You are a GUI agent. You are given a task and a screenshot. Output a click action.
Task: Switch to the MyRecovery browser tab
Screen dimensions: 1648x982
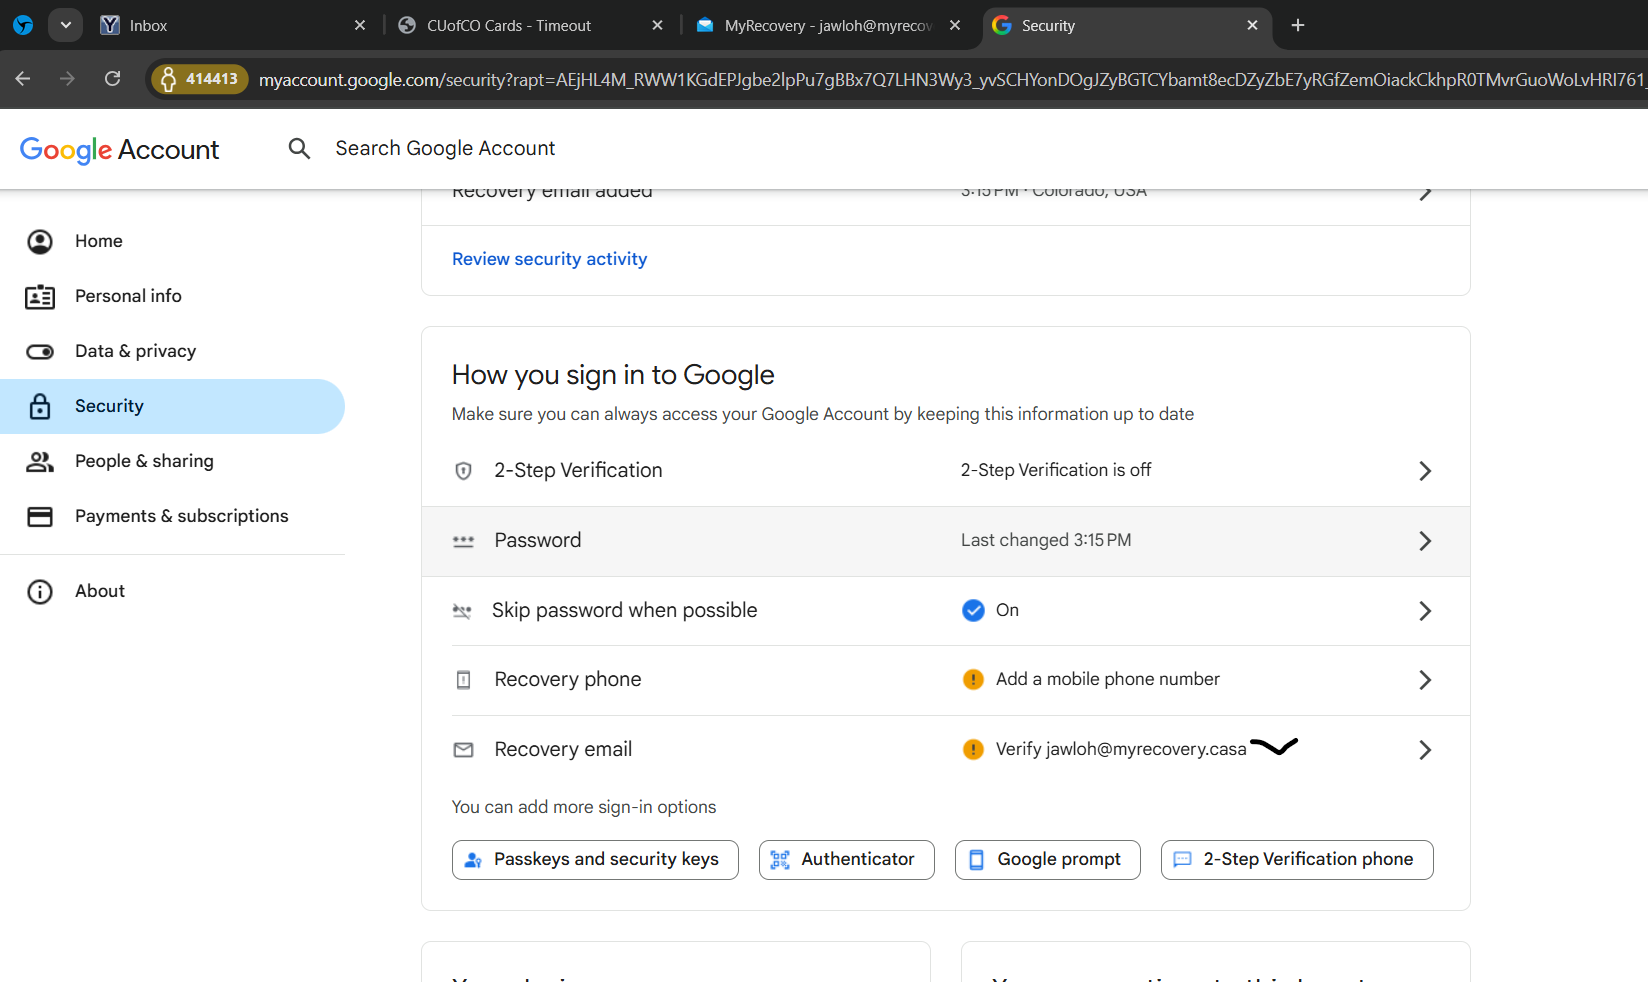point(826,26)
